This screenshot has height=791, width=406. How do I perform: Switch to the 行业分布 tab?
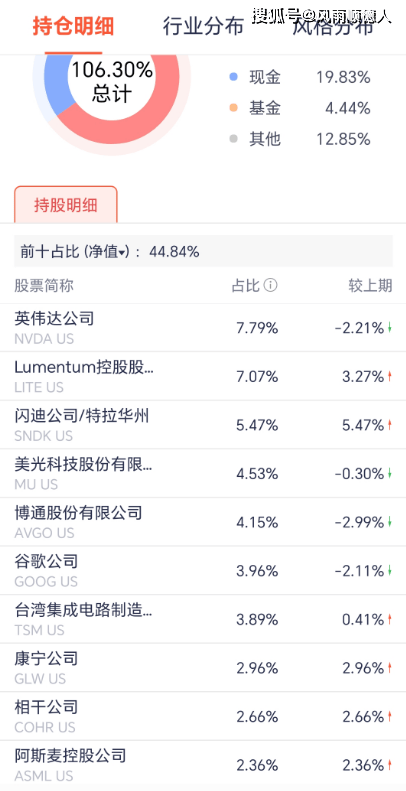(x=203, y=26)
